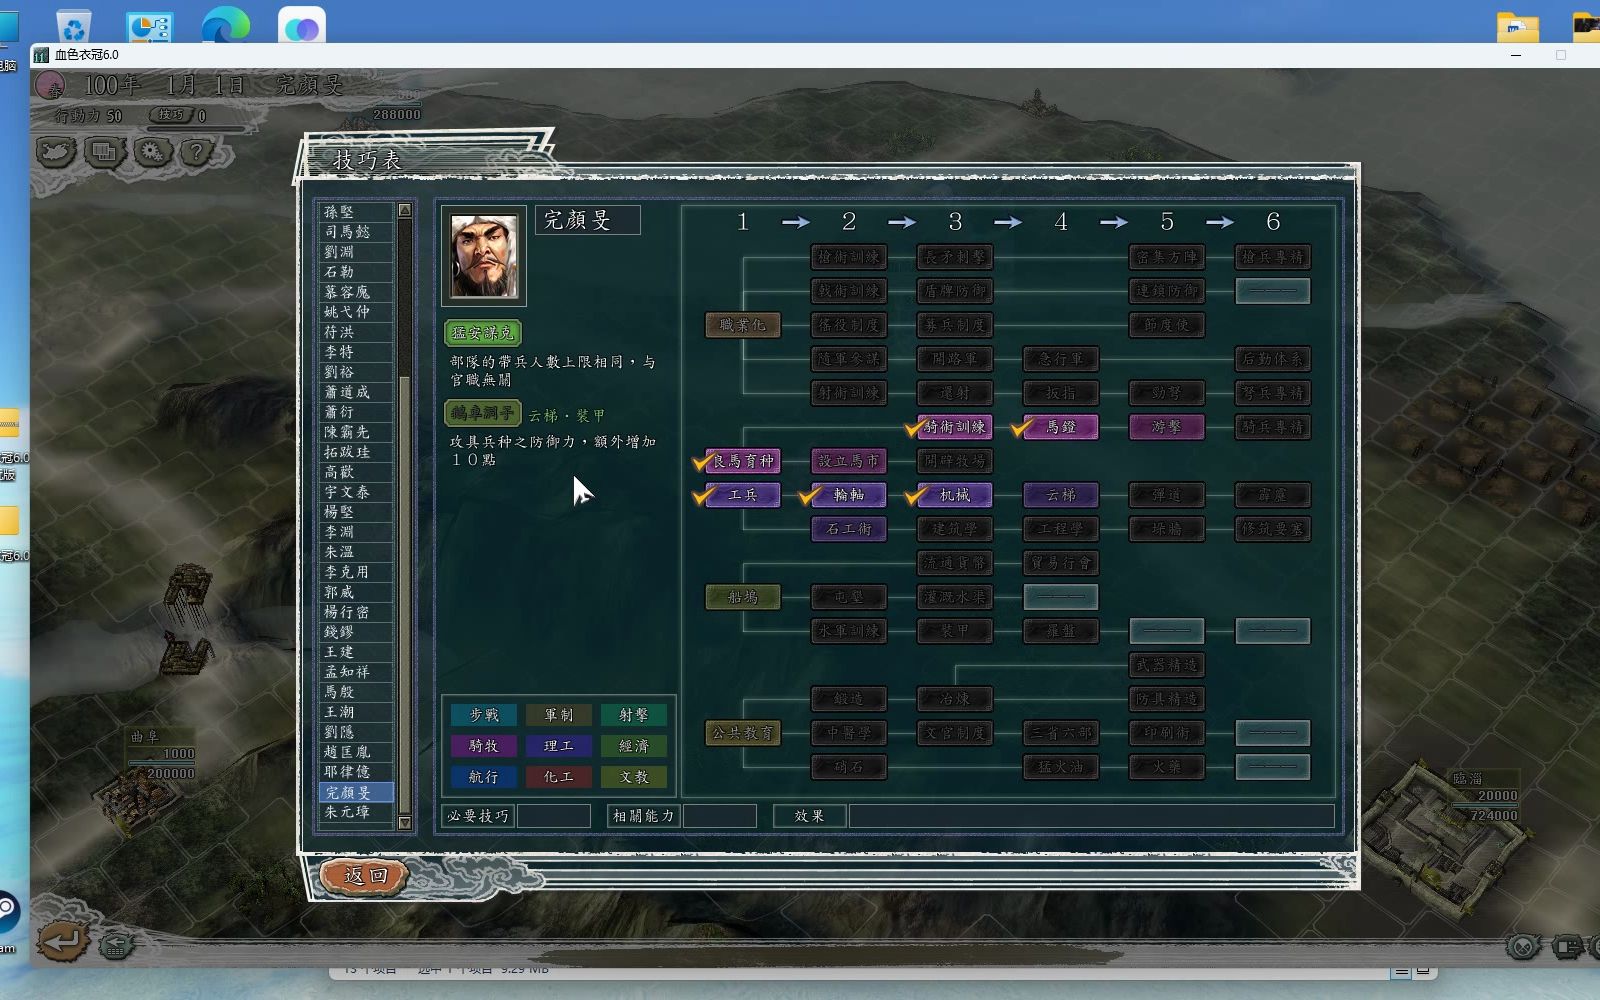
Task: Select the 石工術 skill node
Action: tap(848, 529)
